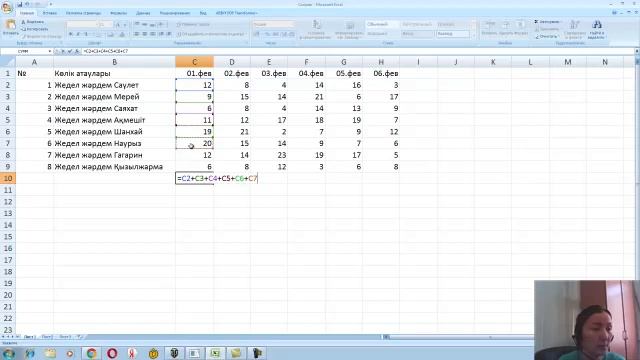This screenshot has width=640, height=360.
Task: Open Opera browser from the taskbar
Action: 112,353
